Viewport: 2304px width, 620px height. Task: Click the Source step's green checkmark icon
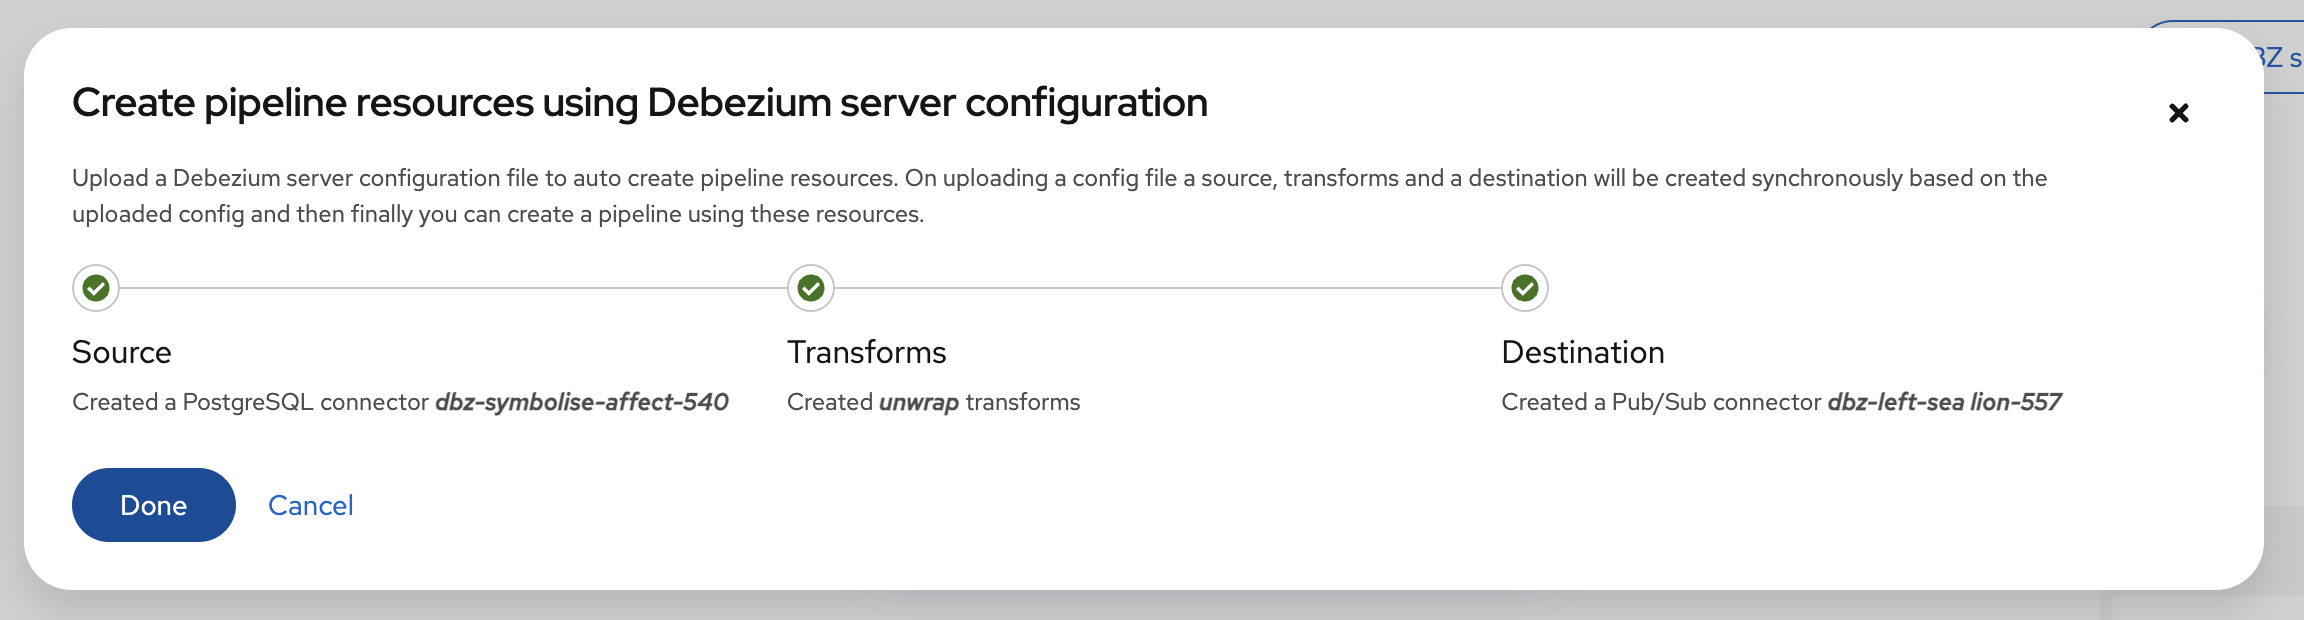pos(95,288)
